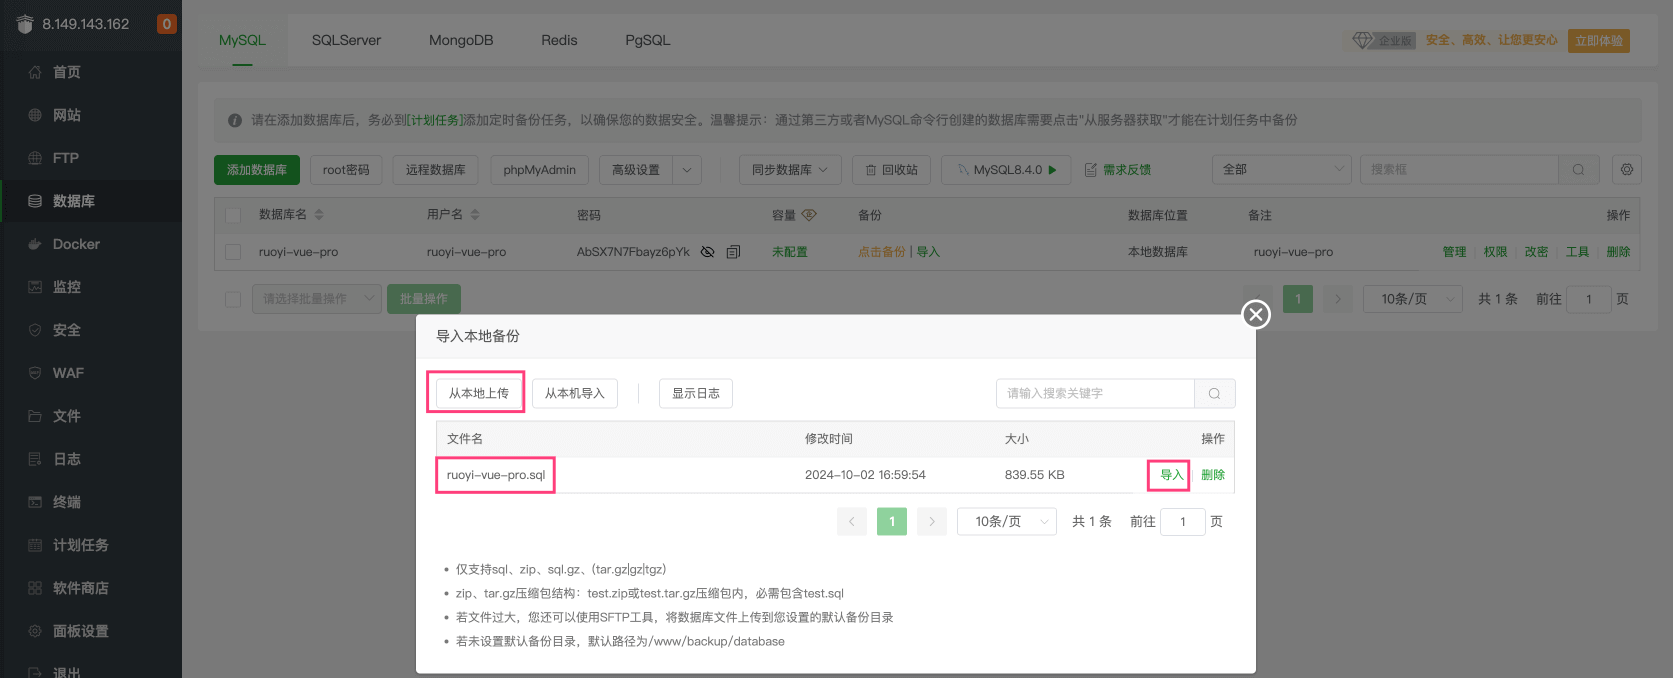This screenshot has height=678, width=1673.
Task: Open table settings gear icon
Action: tap(1627, 170)
